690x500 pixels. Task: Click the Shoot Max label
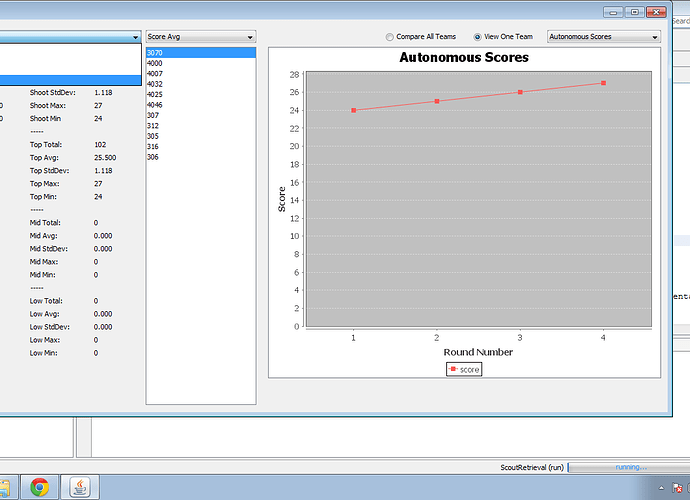tap(48, 106)
